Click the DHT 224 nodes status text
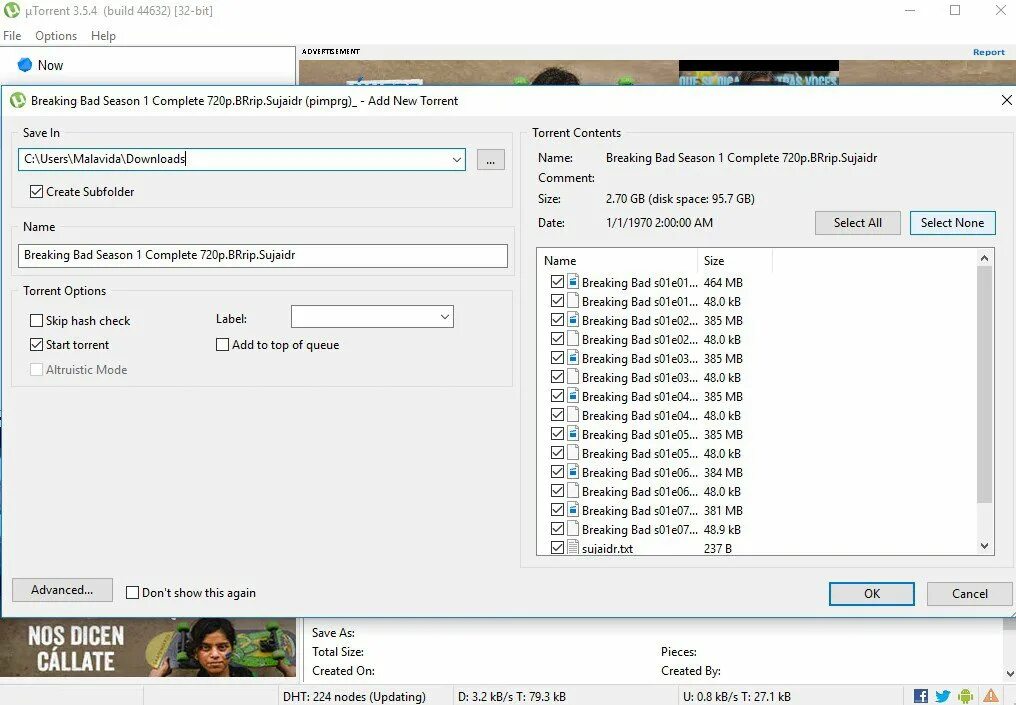Screen dimensions: 1016x705 354,697
